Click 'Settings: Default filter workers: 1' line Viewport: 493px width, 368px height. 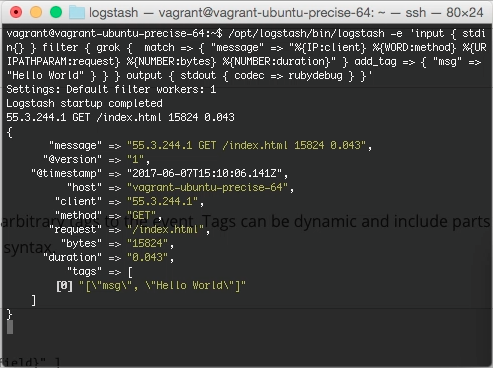click(111, 89)
